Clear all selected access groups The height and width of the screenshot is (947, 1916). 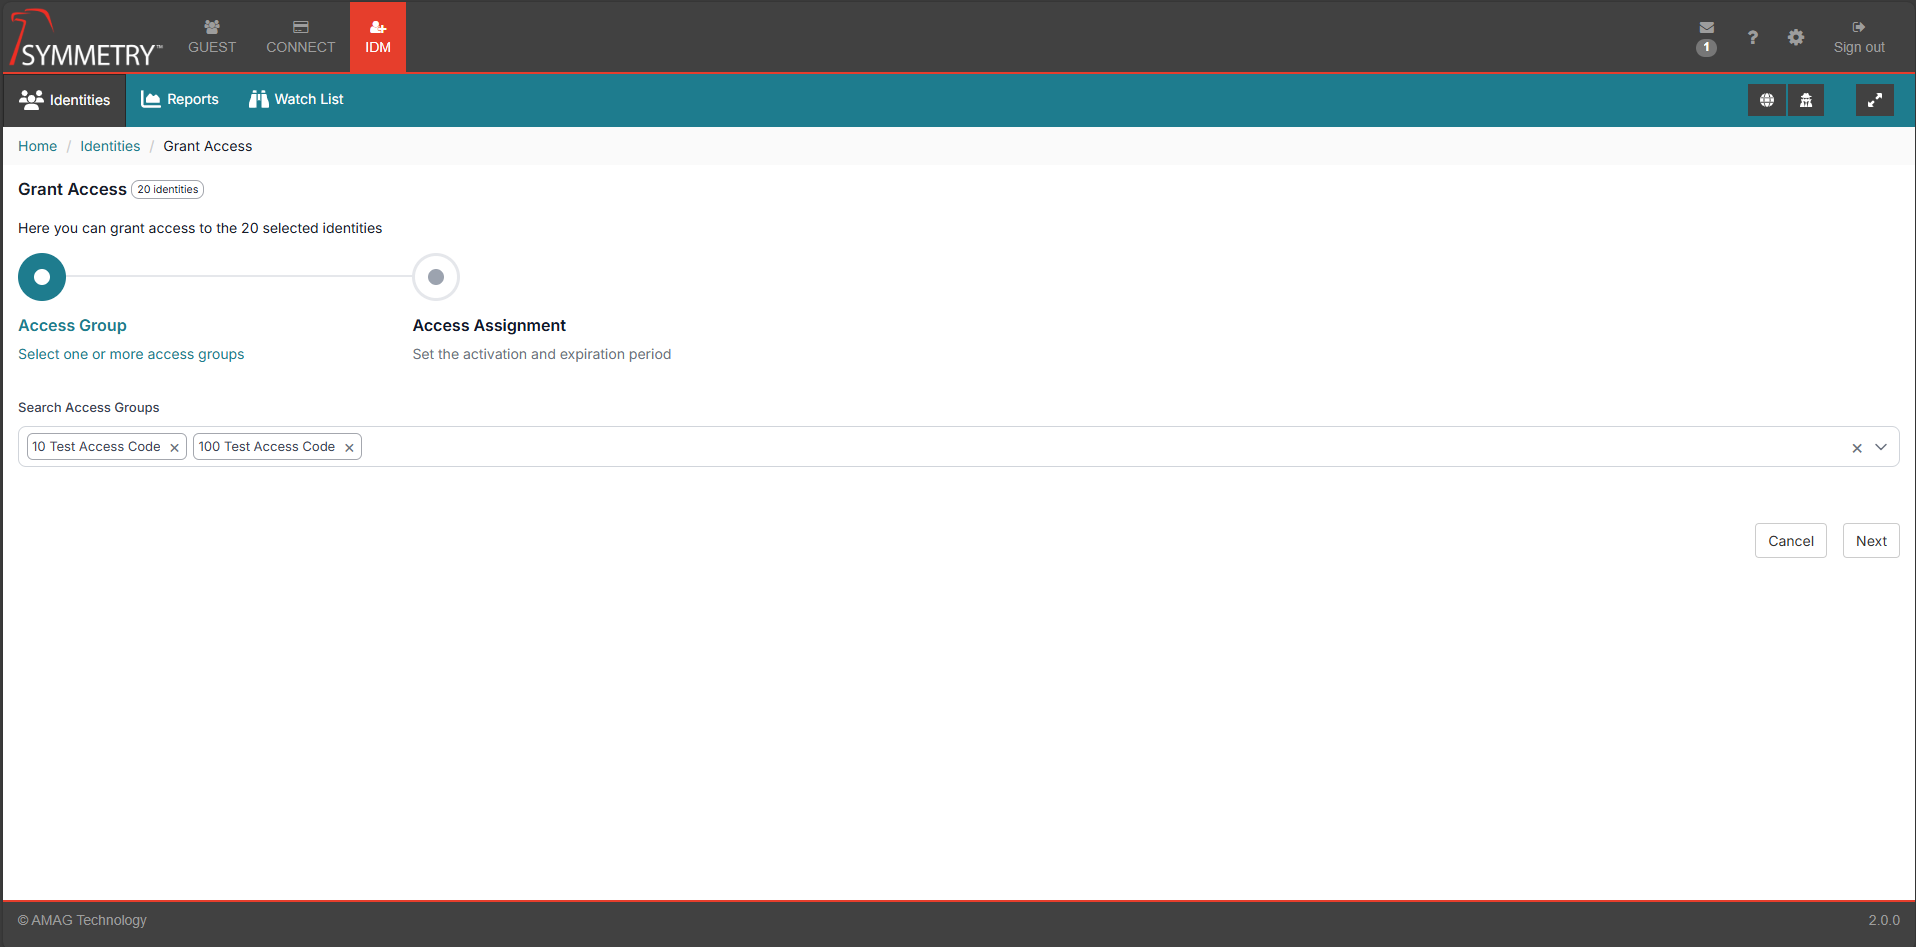pos(1856,448)
